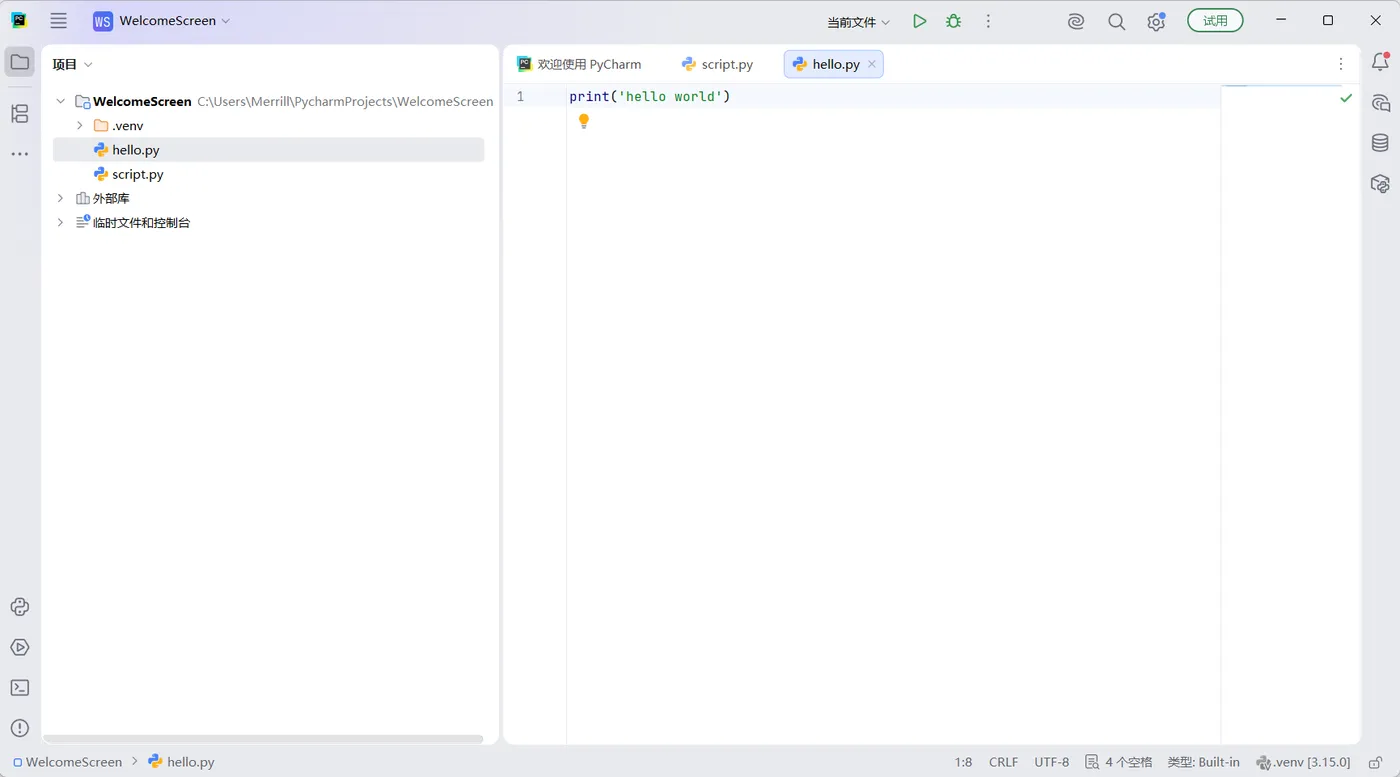Open editor tabs options menu
The height and width of the screenshot is (777, 1400).
pos(1341,64)
